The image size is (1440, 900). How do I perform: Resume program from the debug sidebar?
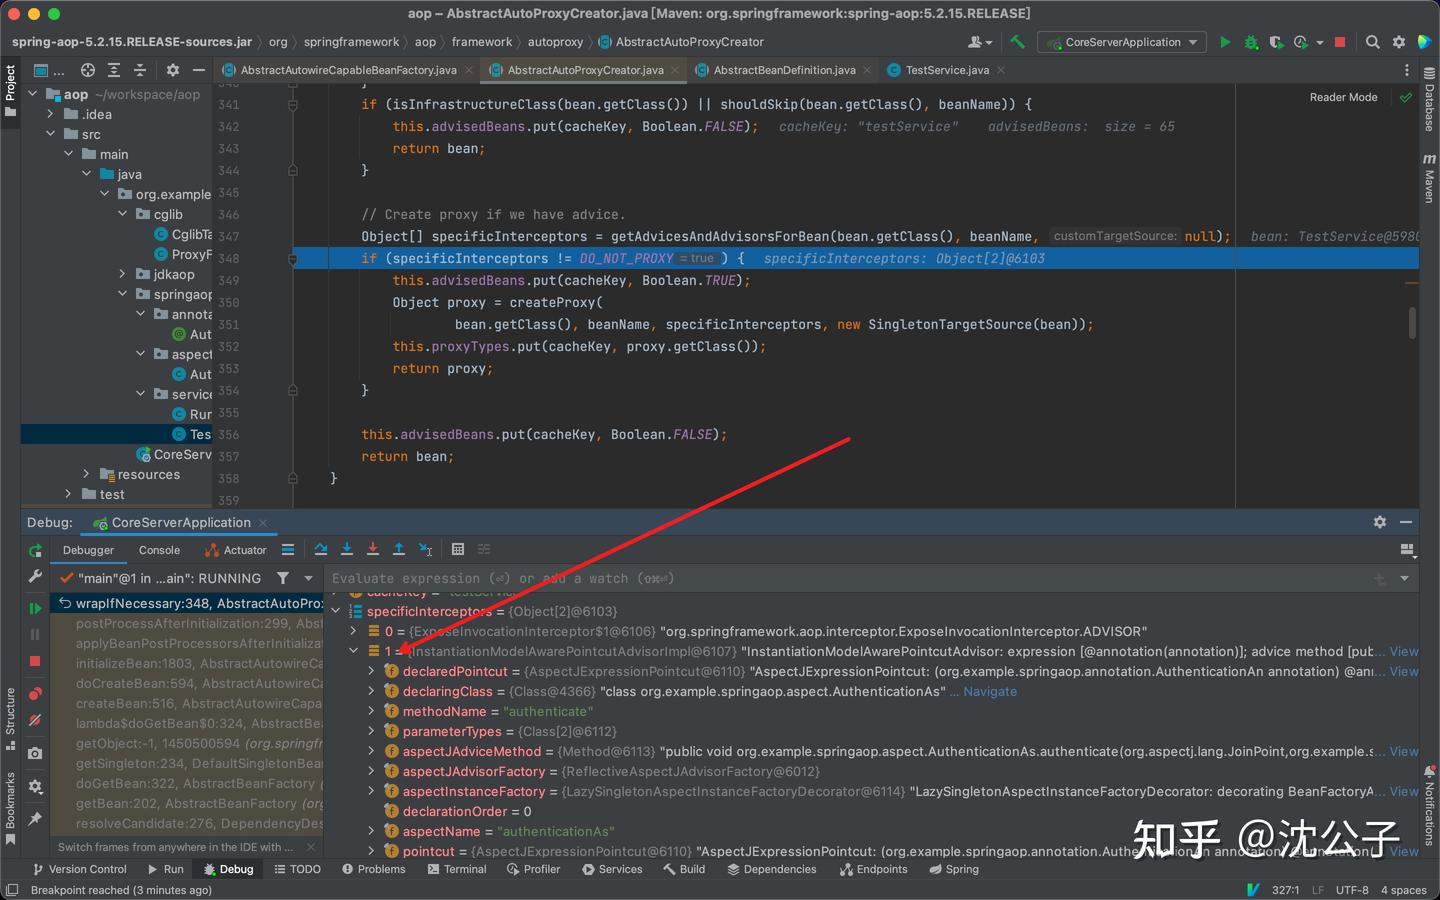pyautogui.click(x=35, y=608)
